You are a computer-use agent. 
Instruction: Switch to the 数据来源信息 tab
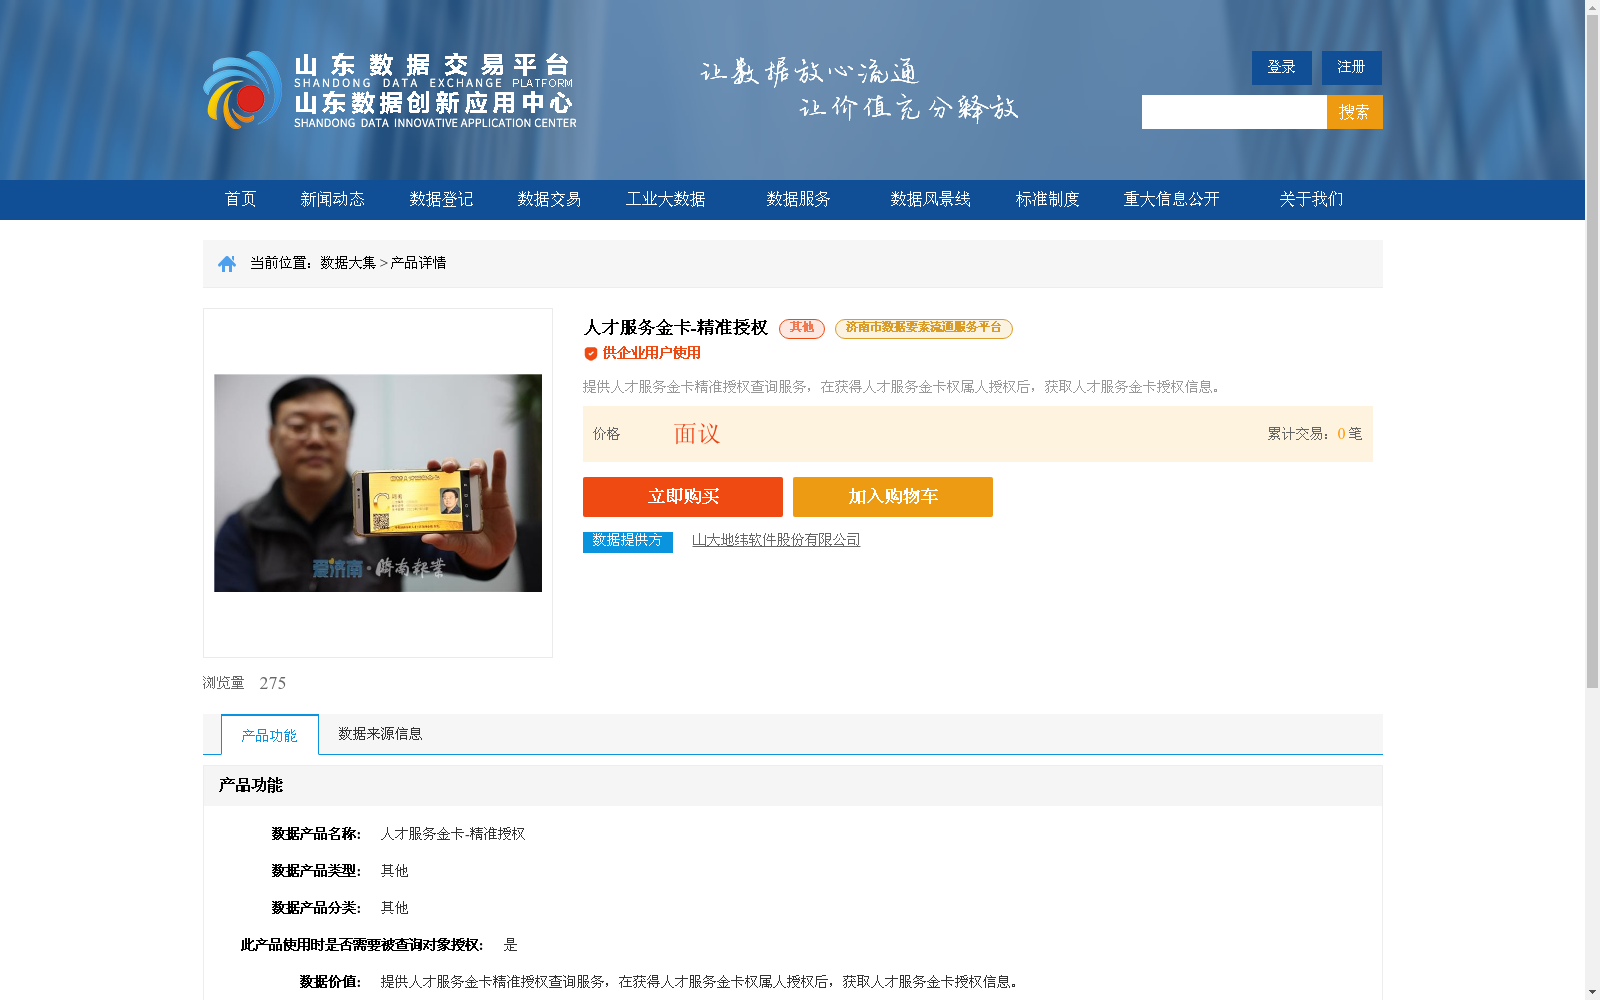click(x=378, y=733)
